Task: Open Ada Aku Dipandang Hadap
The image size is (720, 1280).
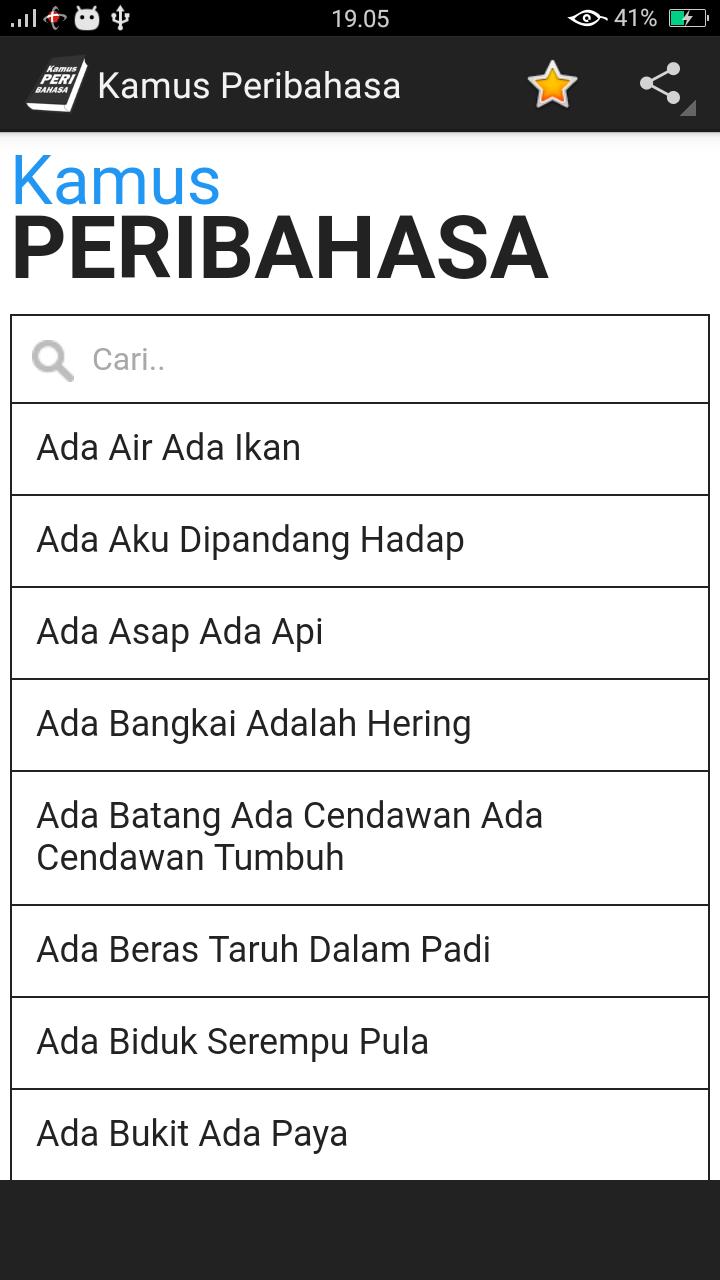Action: coord(360,541)
